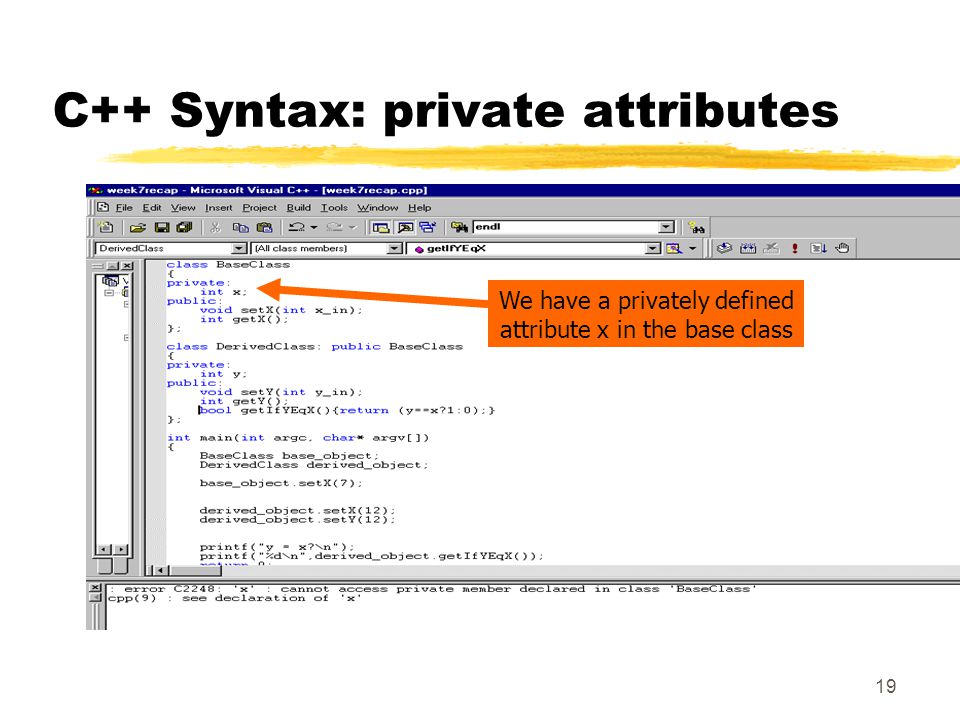Click the 'class DerivedClass: public BaseClass' line
This screenshot has width=960, height=720.
coord(315,347)
